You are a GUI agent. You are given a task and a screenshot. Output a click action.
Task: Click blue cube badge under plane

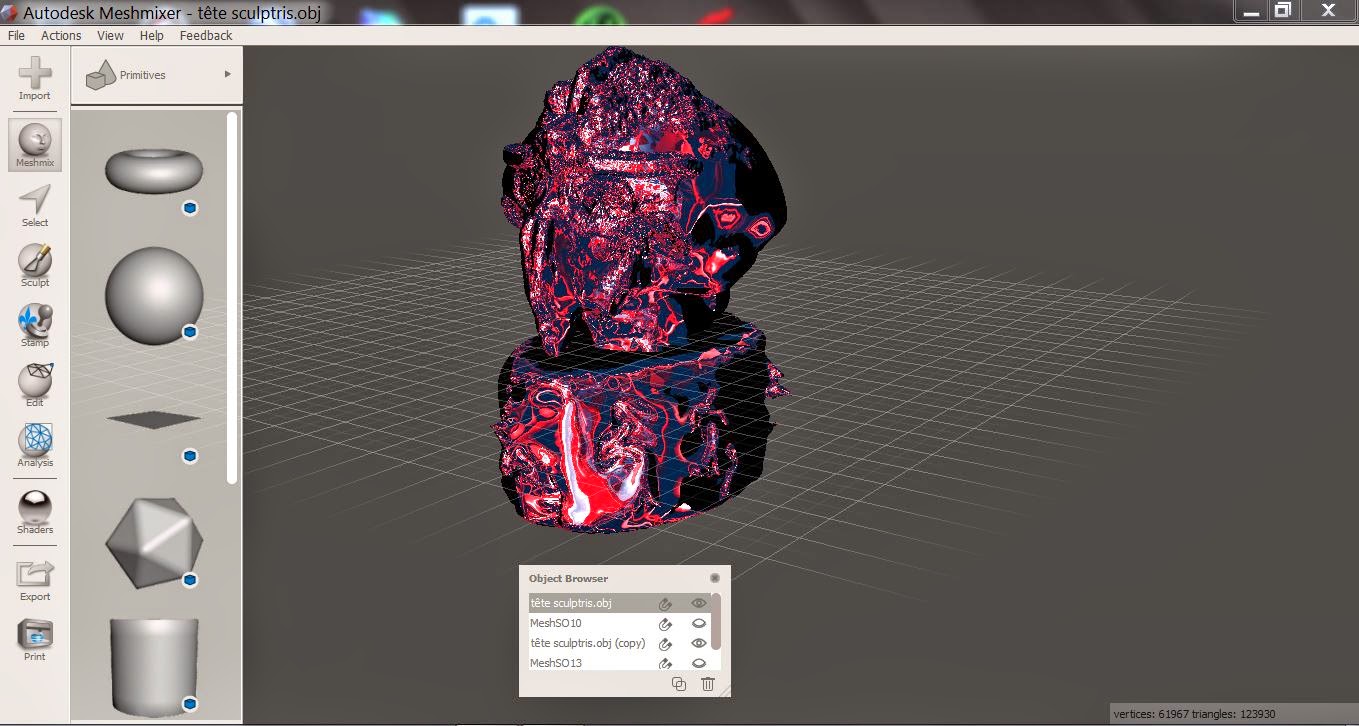click(x=189, y=456)
